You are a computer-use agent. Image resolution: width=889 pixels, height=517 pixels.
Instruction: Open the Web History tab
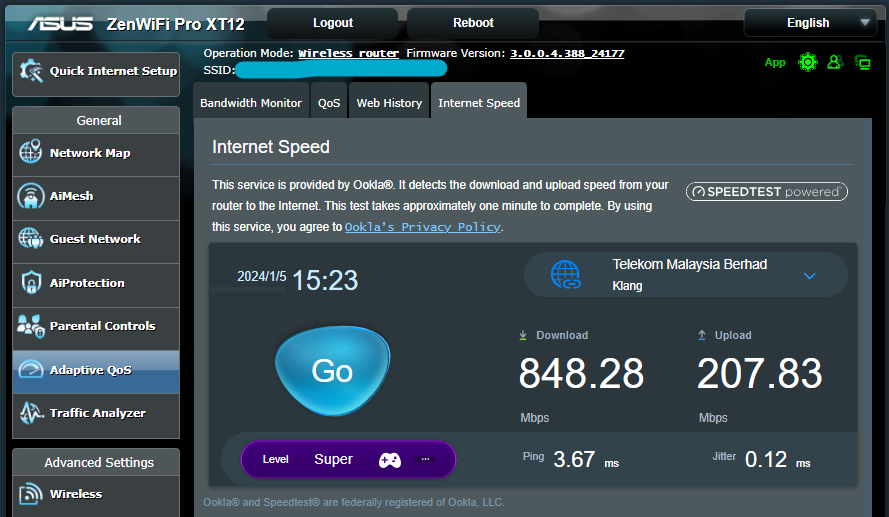pos(389,103)
